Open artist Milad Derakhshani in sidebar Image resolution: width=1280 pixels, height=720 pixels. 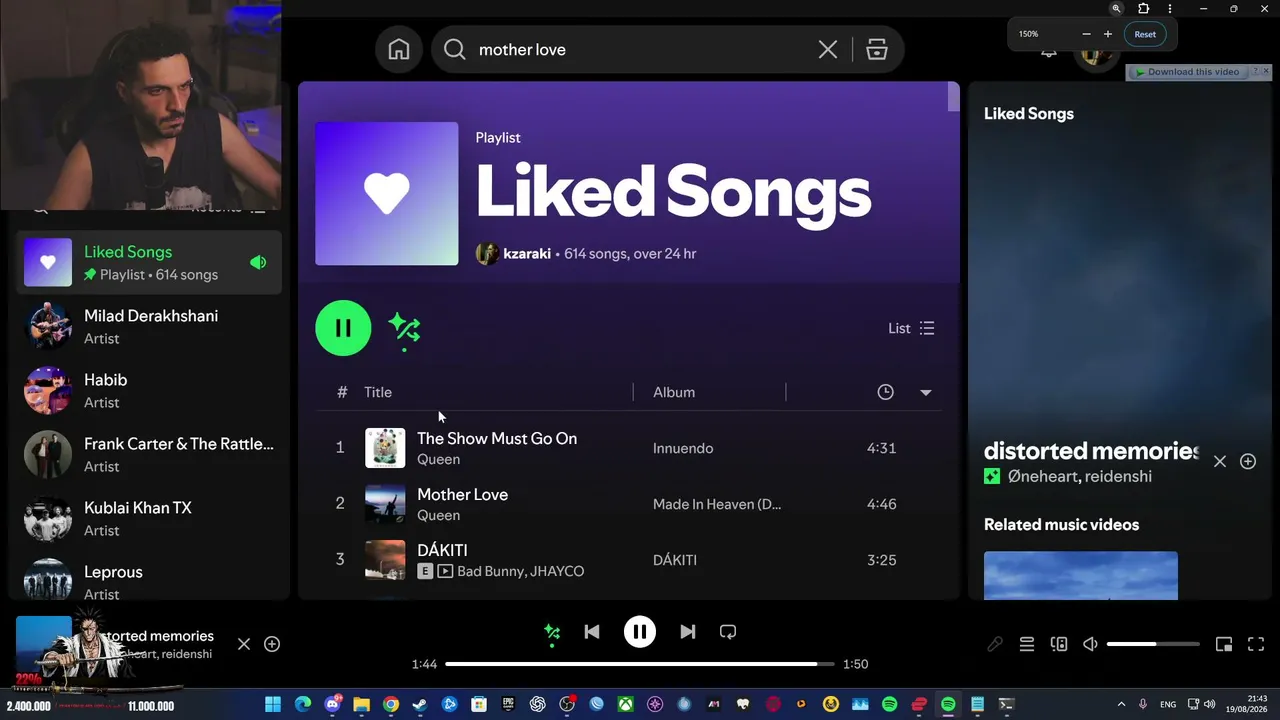(150, 326)
